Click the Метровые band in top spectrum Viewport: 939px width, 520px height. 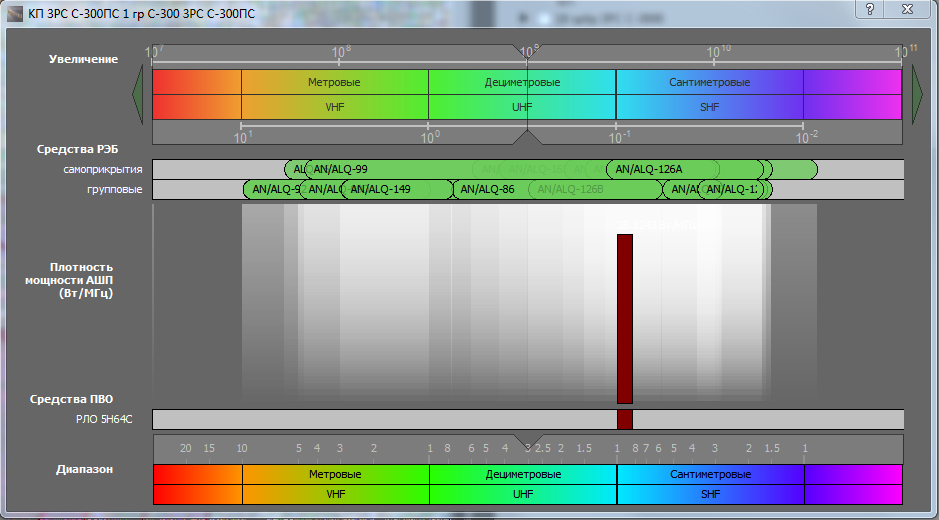(x=334, y=82)
